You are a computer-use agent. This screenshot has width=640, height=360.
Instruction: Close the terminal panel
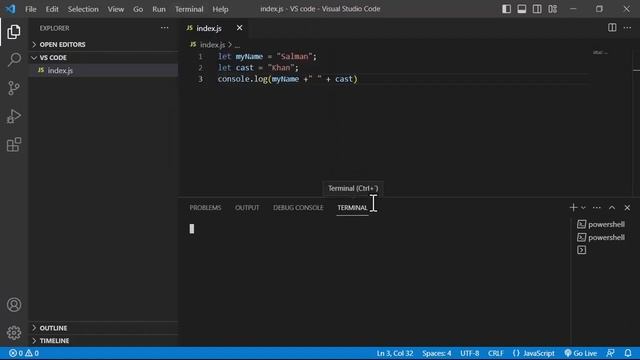(x=627, y=207)
